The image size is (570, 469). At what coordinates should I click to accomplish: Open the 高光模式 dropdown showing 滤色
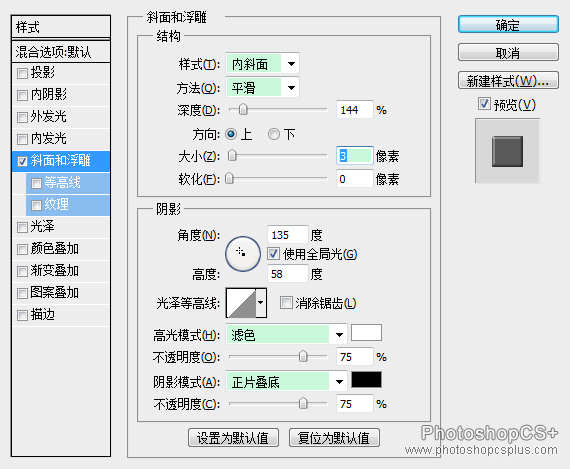(x=286, y=334)
